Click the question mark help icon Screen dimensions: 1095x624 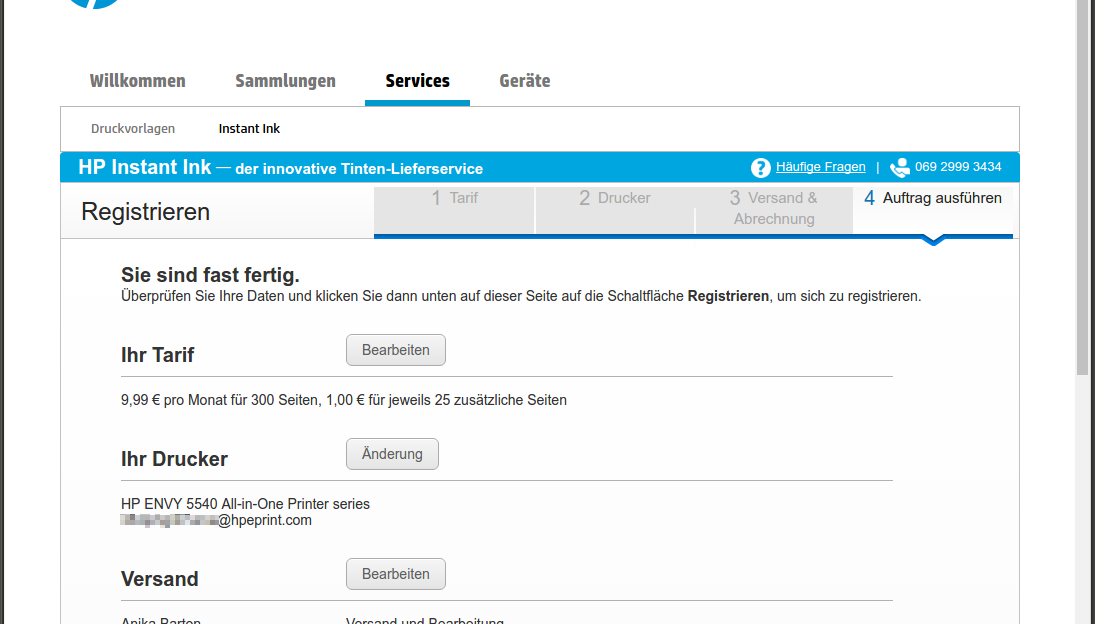coord(760,168)
